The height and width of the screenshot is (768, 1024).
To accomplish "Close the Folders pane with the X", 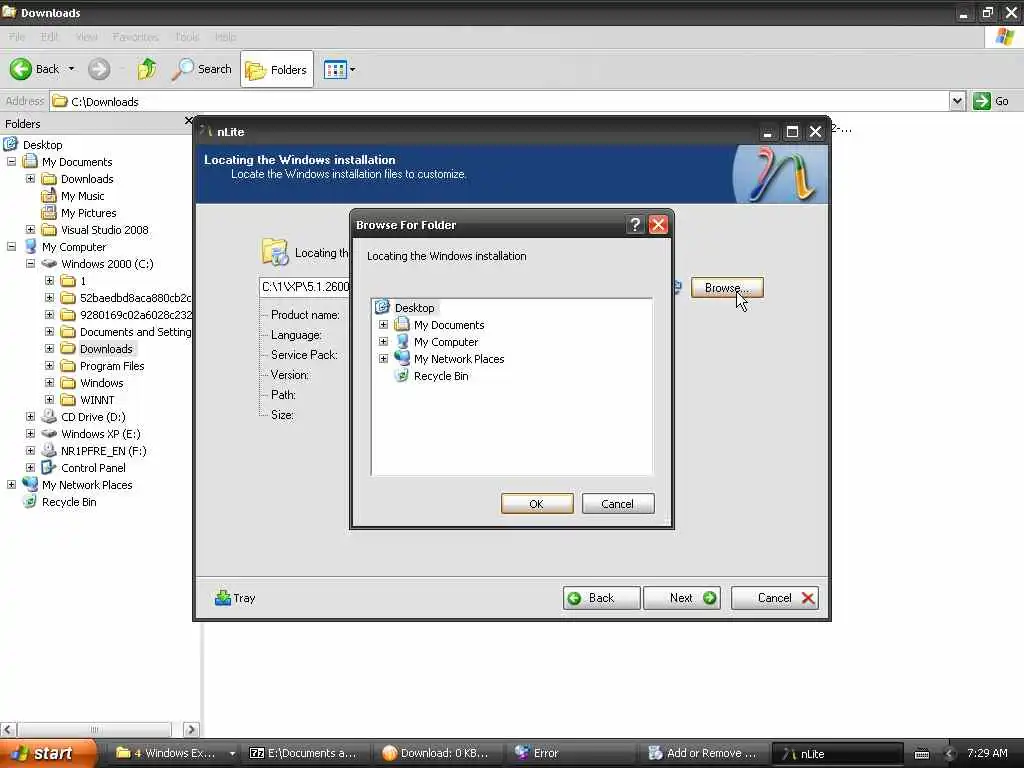I will pyautogui.click(x=188, y=121).
